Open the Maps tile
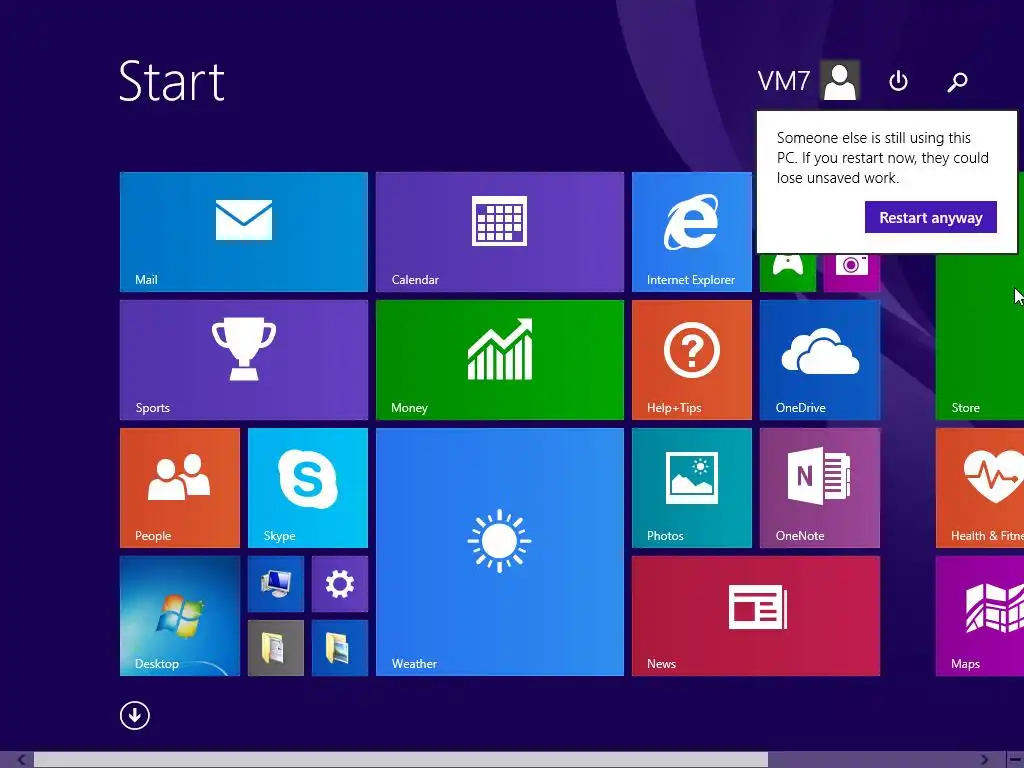Screen dimensions: 1024x768 click(980, 616)
